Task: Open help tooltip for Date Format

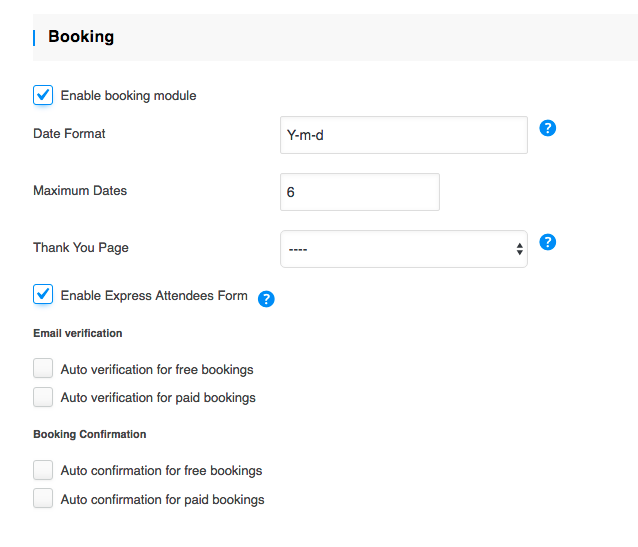Action: click(547, 128)
